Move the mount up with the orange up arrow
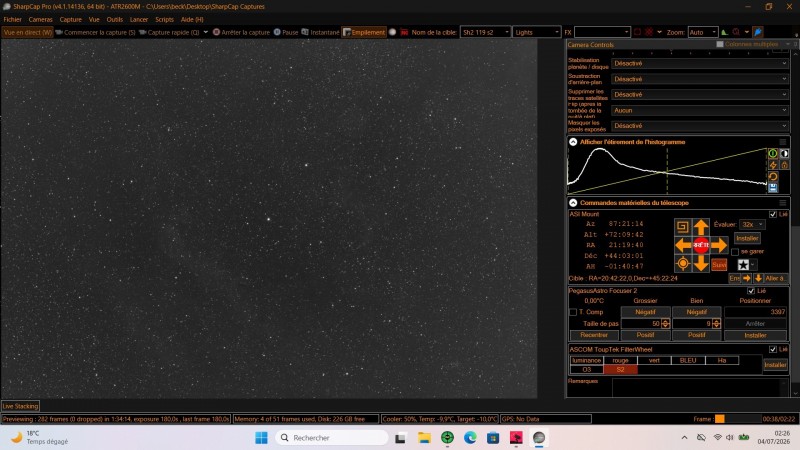Image resolution: width=800 pixels, height=450 pixels. 701,227
